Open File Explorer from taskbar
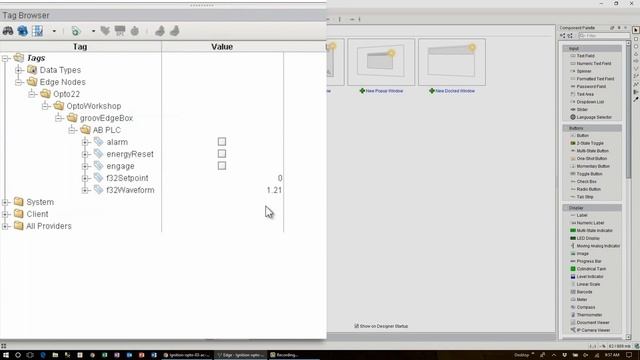The width and height of the screenshot is (640, 360). point(55,355)
